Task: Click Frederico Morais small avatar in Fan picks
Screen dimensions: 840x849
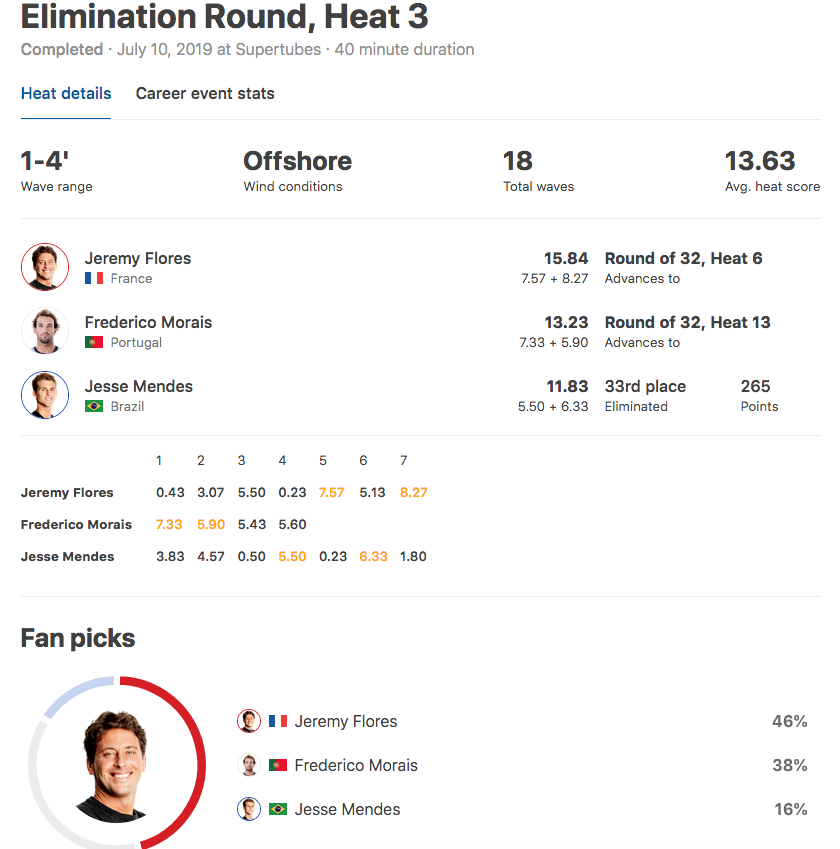Action: (x=249, y=765)
